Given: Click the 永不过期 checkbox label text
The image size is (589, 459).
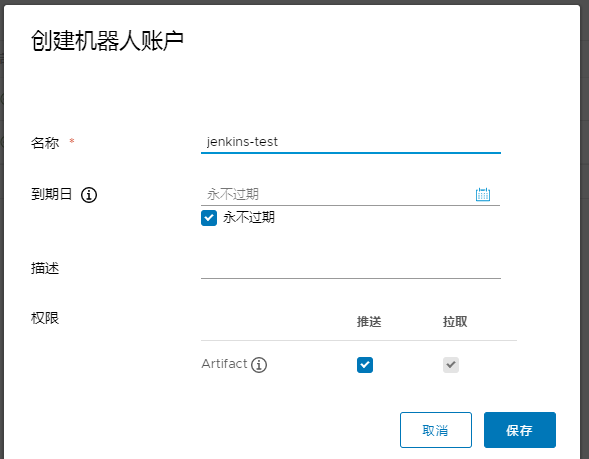Looking at the screenshot, I should pos(249,217).
